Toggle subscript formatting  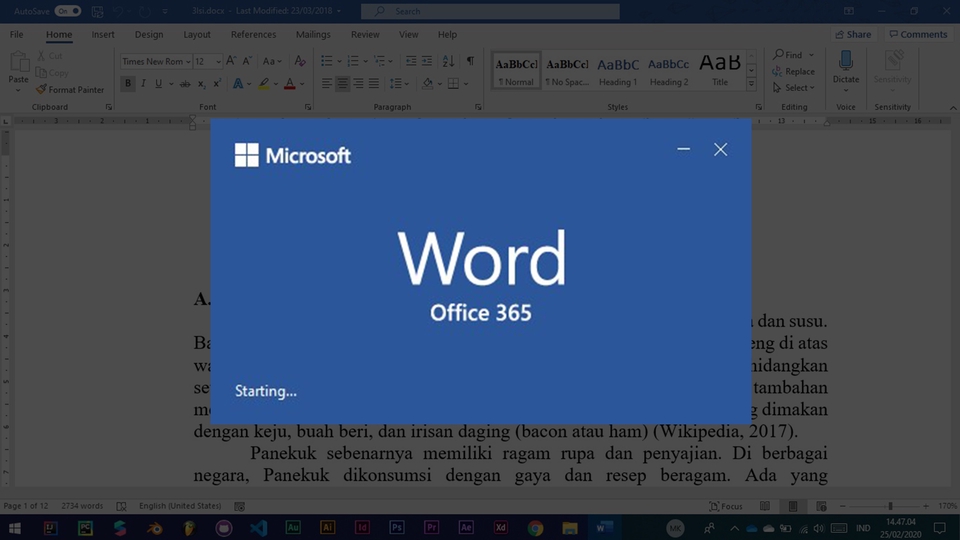[x=201, y=84]
